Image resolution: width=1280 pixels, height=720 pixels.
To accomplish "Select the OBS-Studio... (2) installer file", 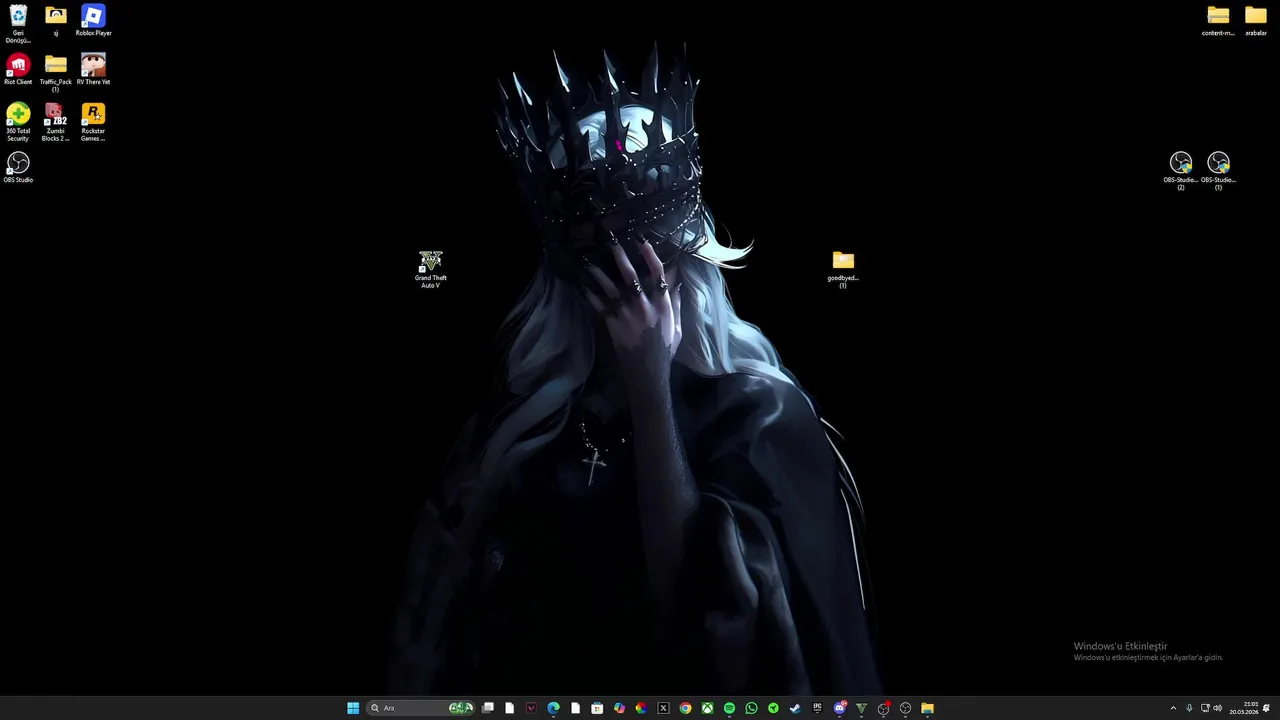I will pos(1181,171).
